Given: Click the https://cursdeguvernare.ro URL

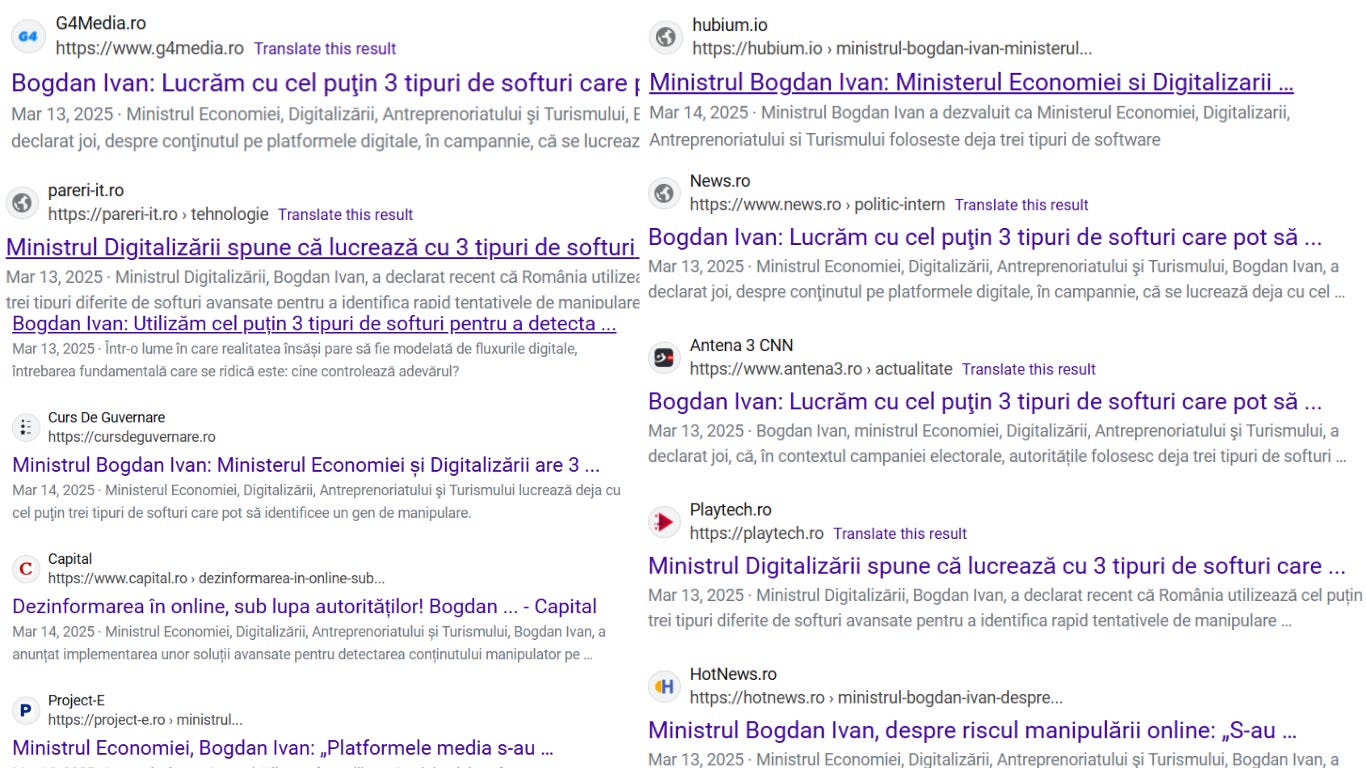Looking at the screenshot, I should tap(132, 437).
